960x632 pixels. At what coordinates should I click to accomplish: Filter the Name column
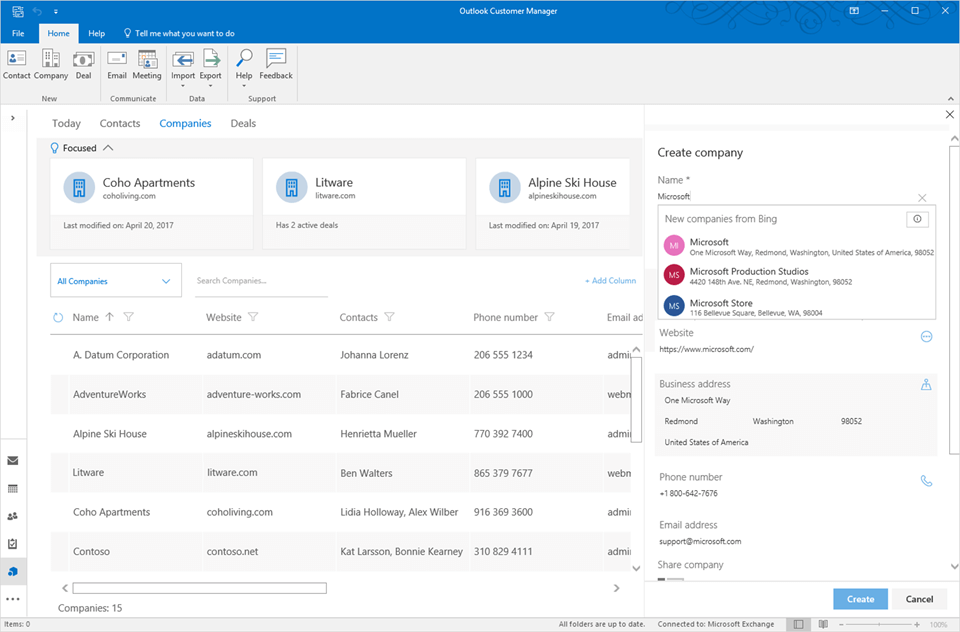click(x=129, y=317)
